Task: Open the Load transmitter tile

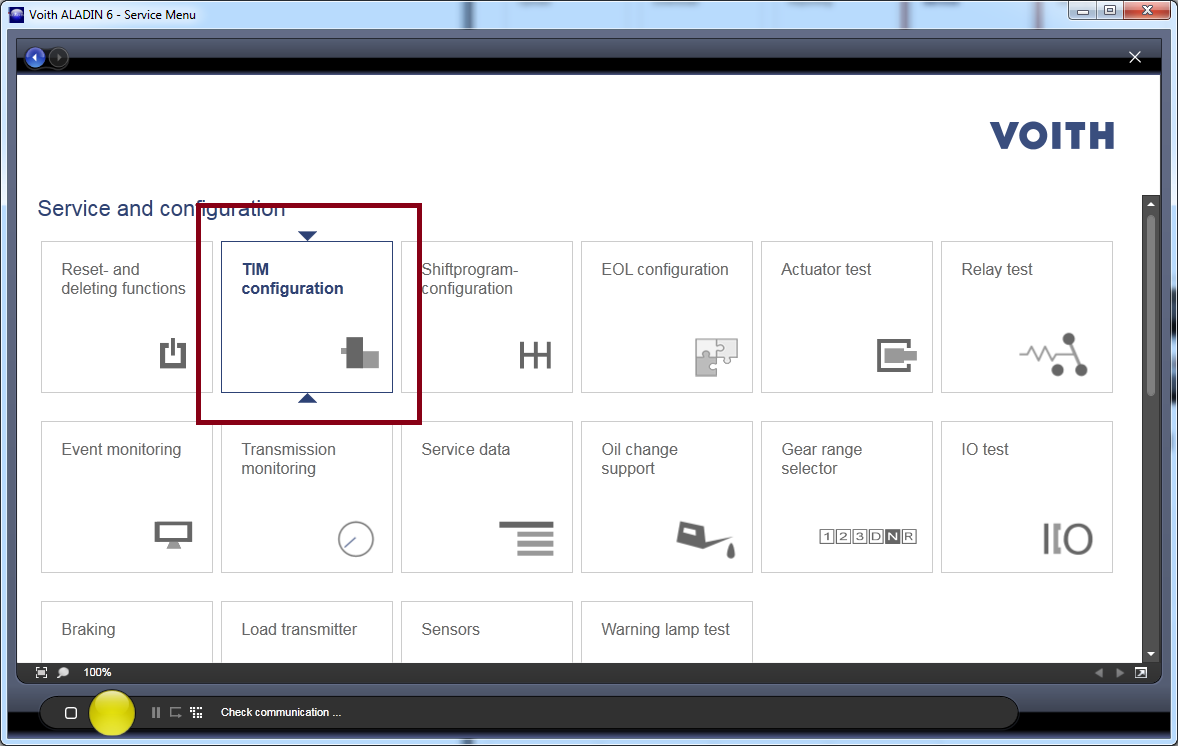Action: pyautogui.click(x=307, y=632)
